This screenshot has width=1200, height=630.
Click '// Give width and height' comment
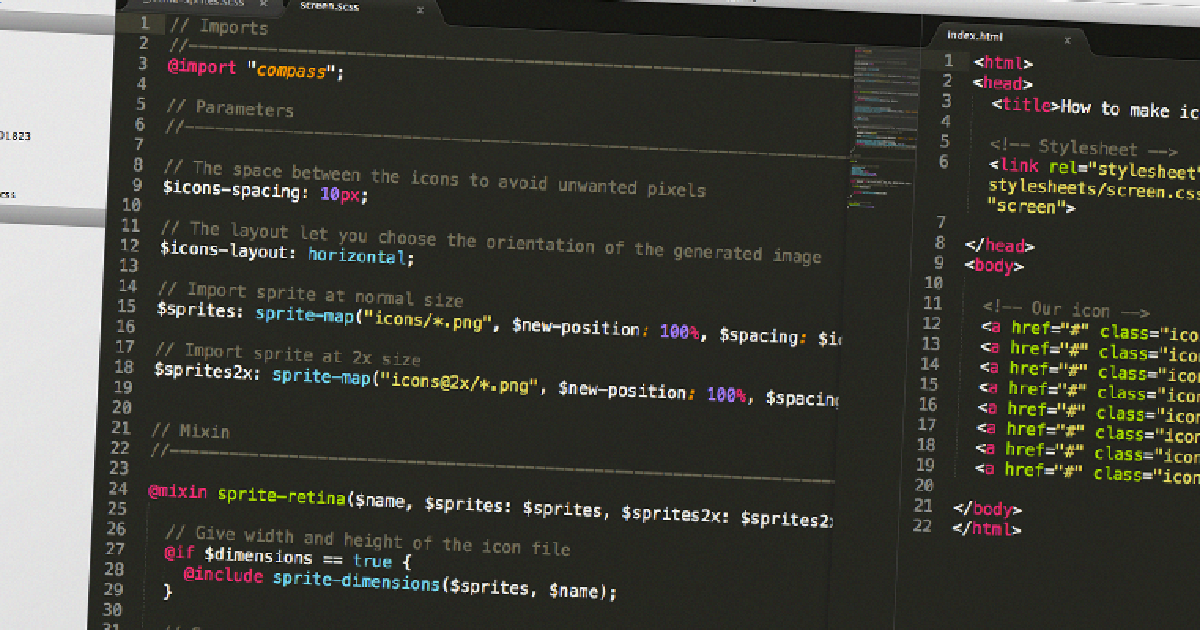pyautogui.click(x=367, y=541)
